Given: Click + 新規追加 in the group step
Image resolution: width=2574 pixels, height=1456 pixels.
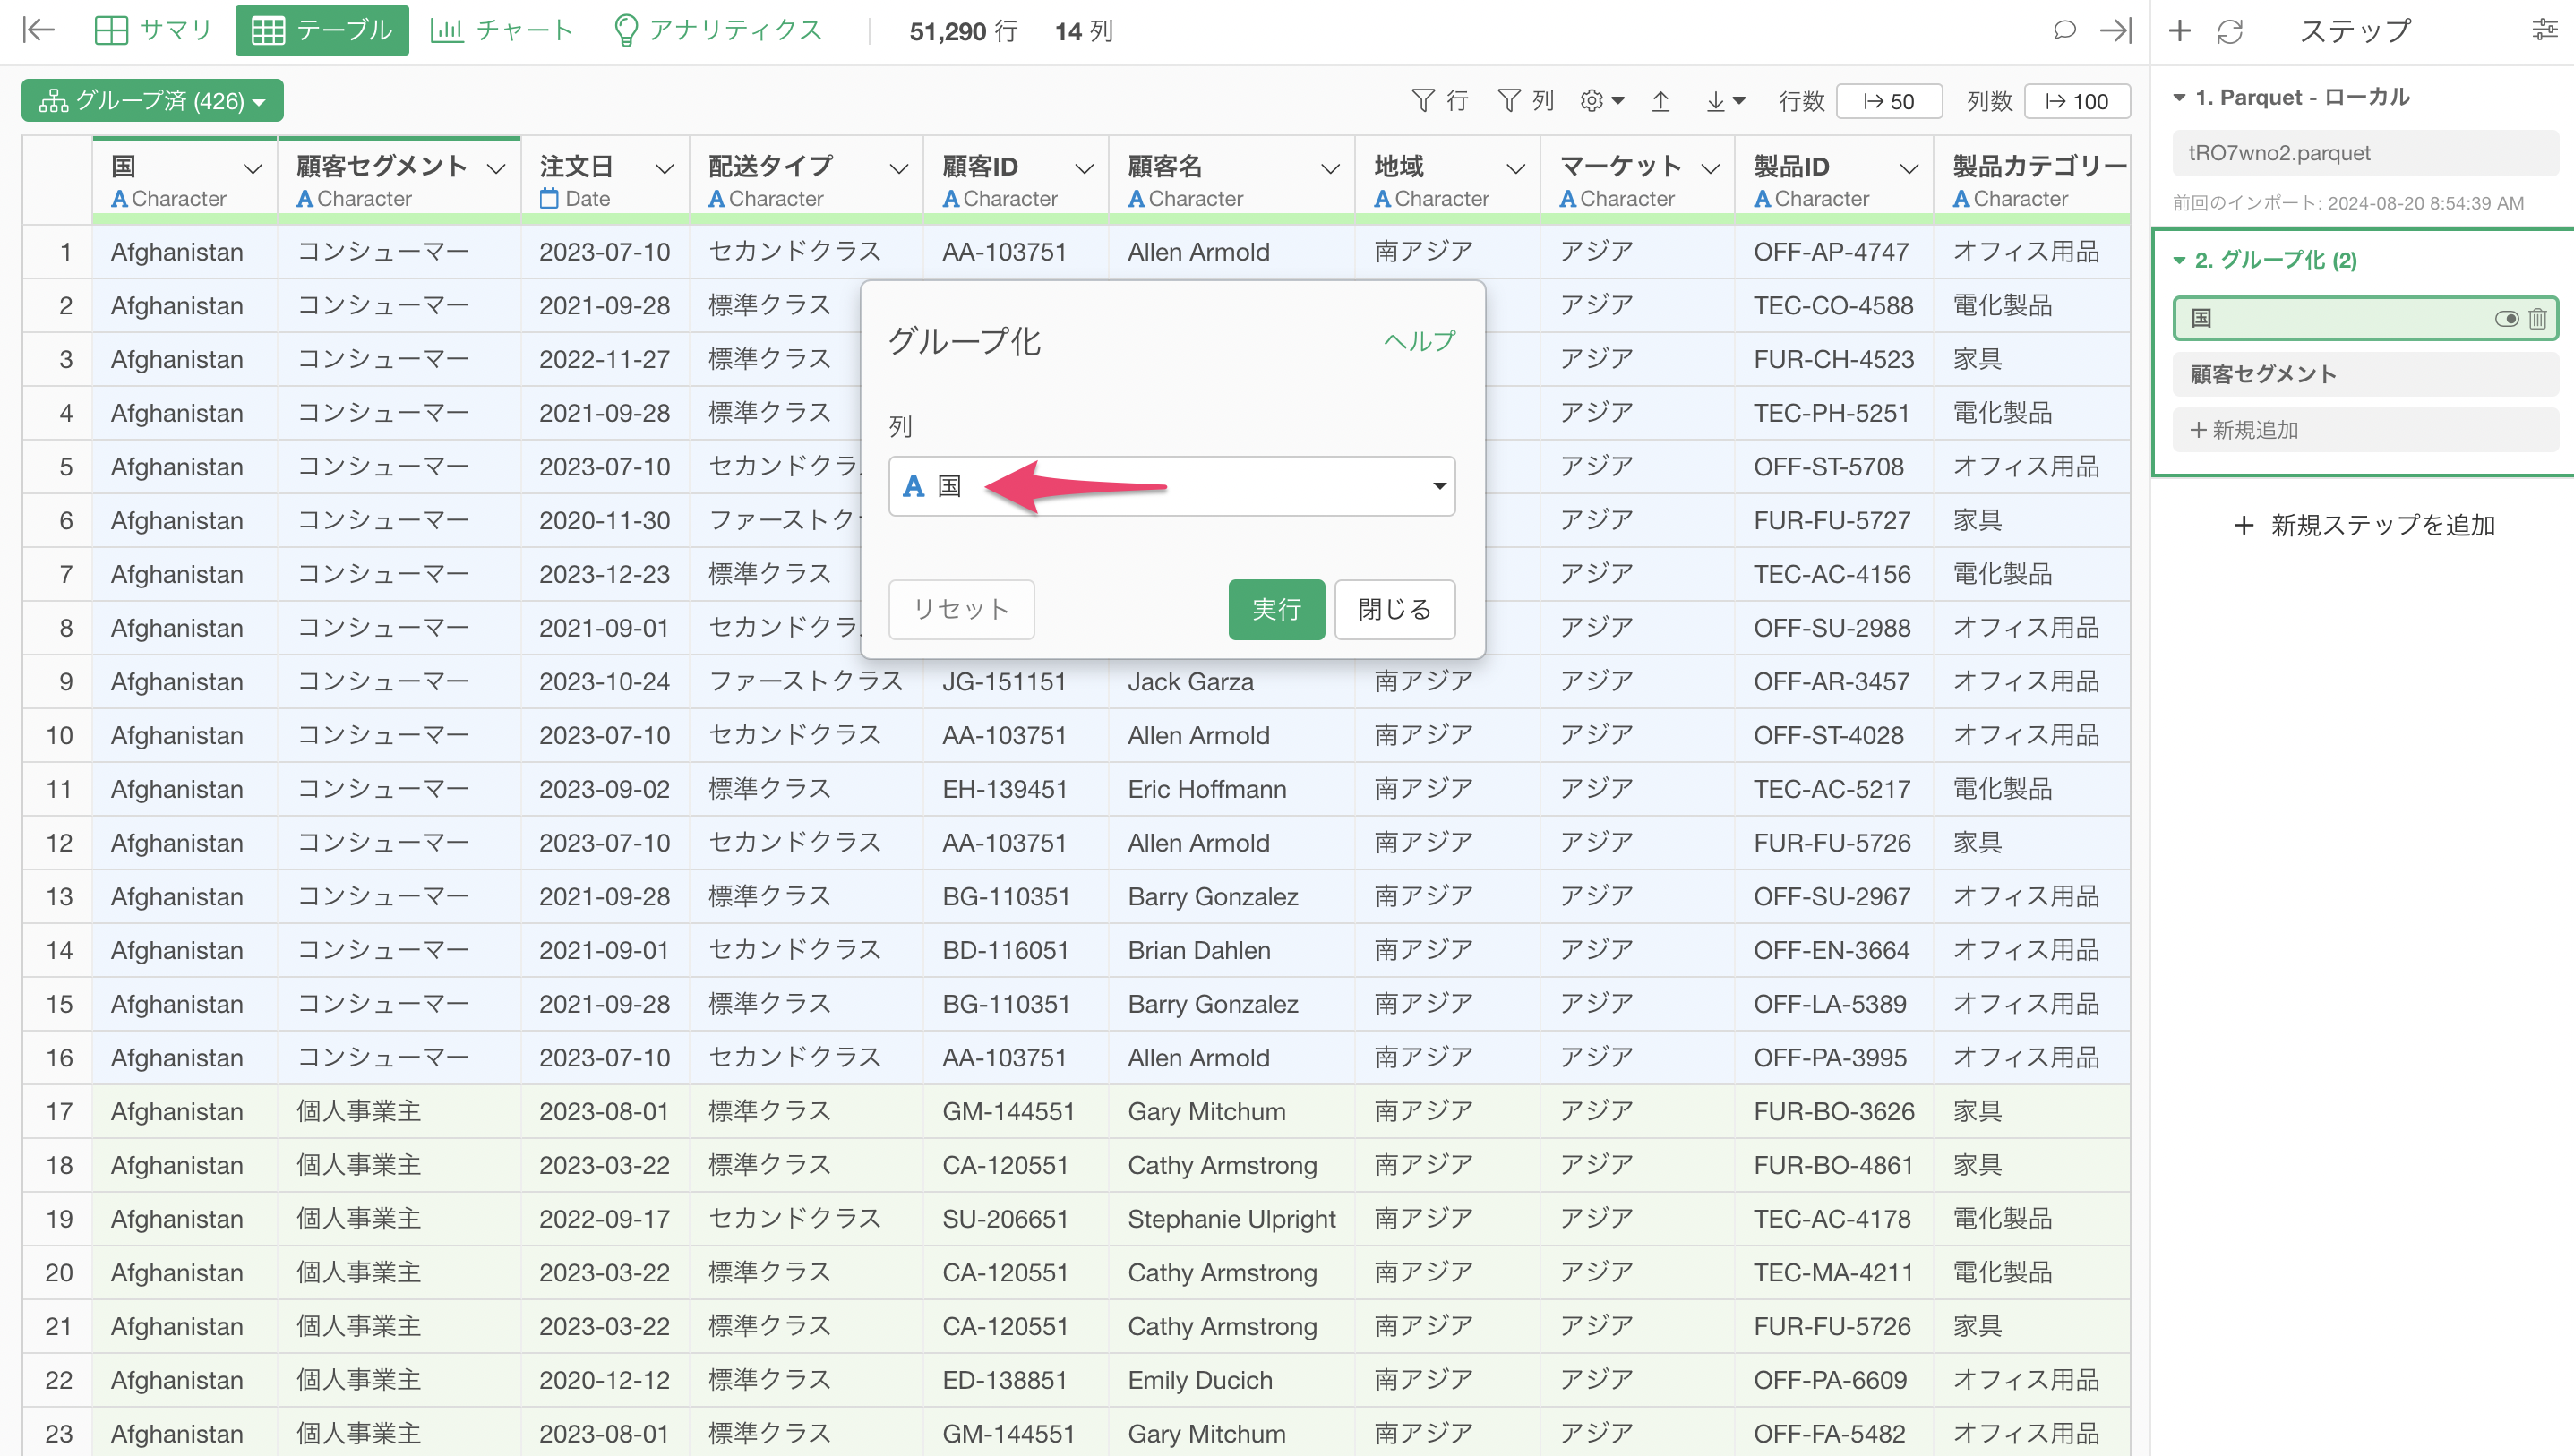Looking at the screenshot, I should 2365,430.
